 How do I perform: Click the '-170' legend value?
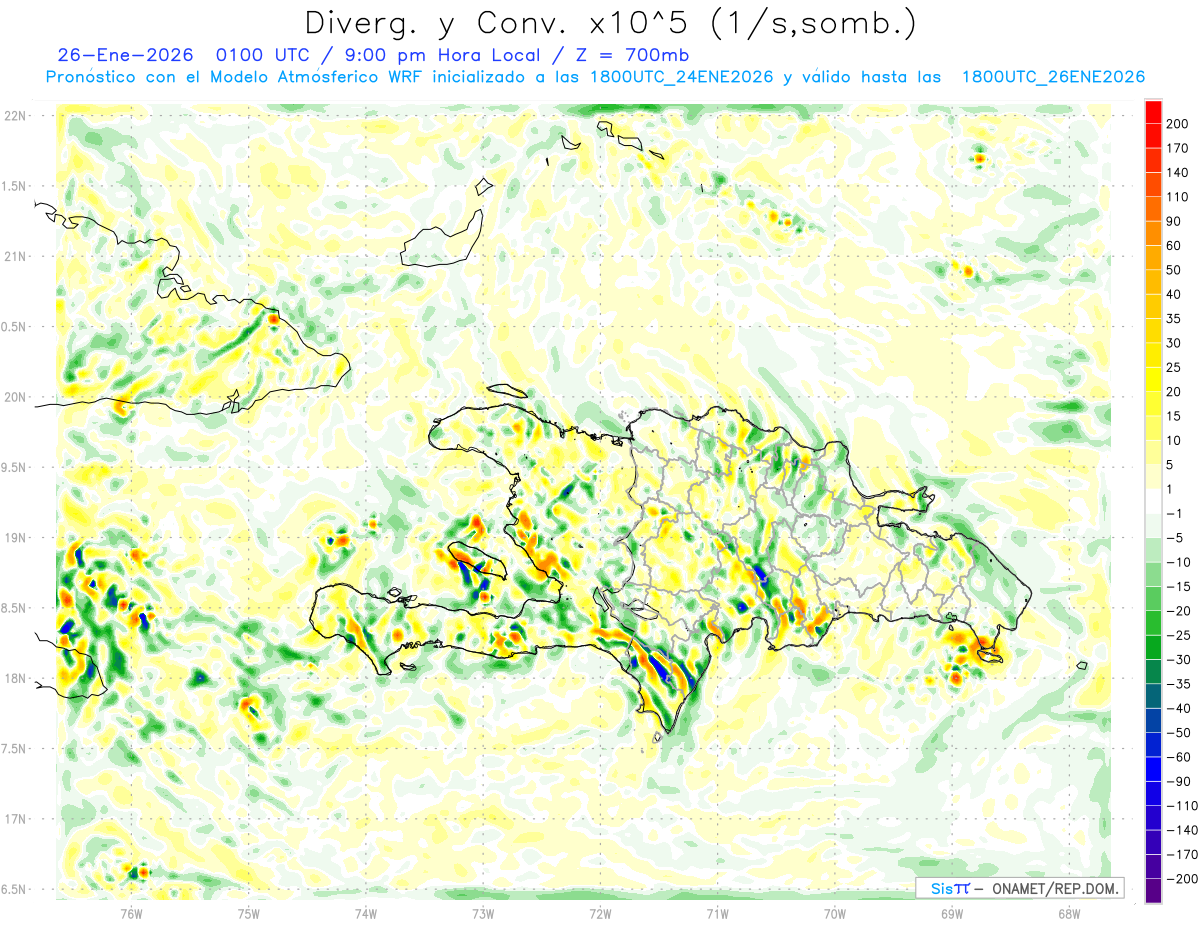point(1183,854)
